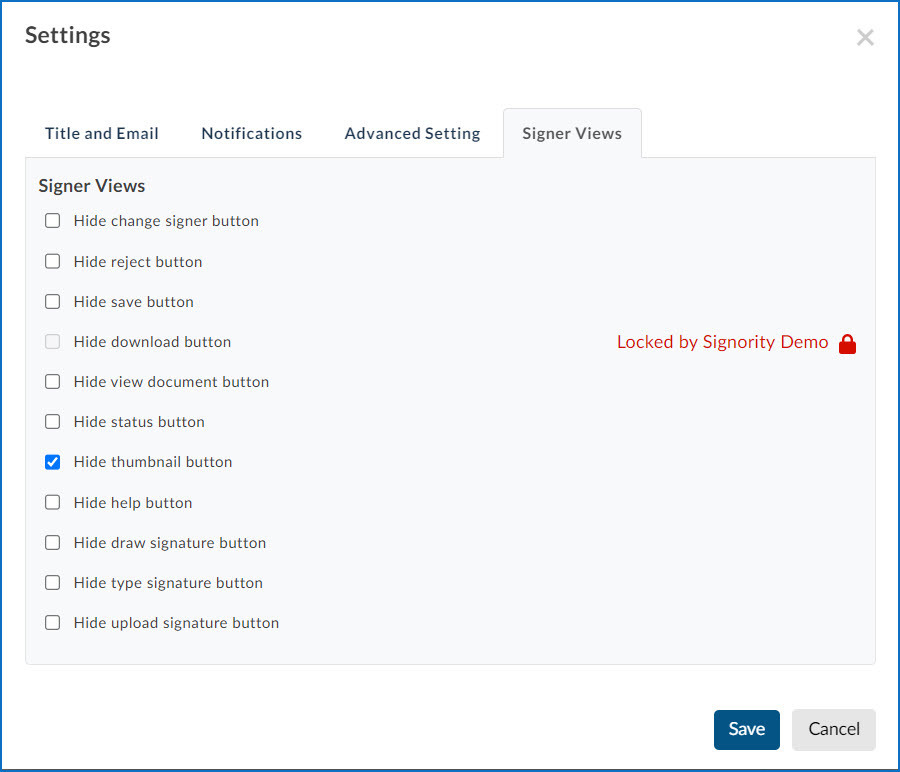Click the locked Hide download button checkbox

52,341
